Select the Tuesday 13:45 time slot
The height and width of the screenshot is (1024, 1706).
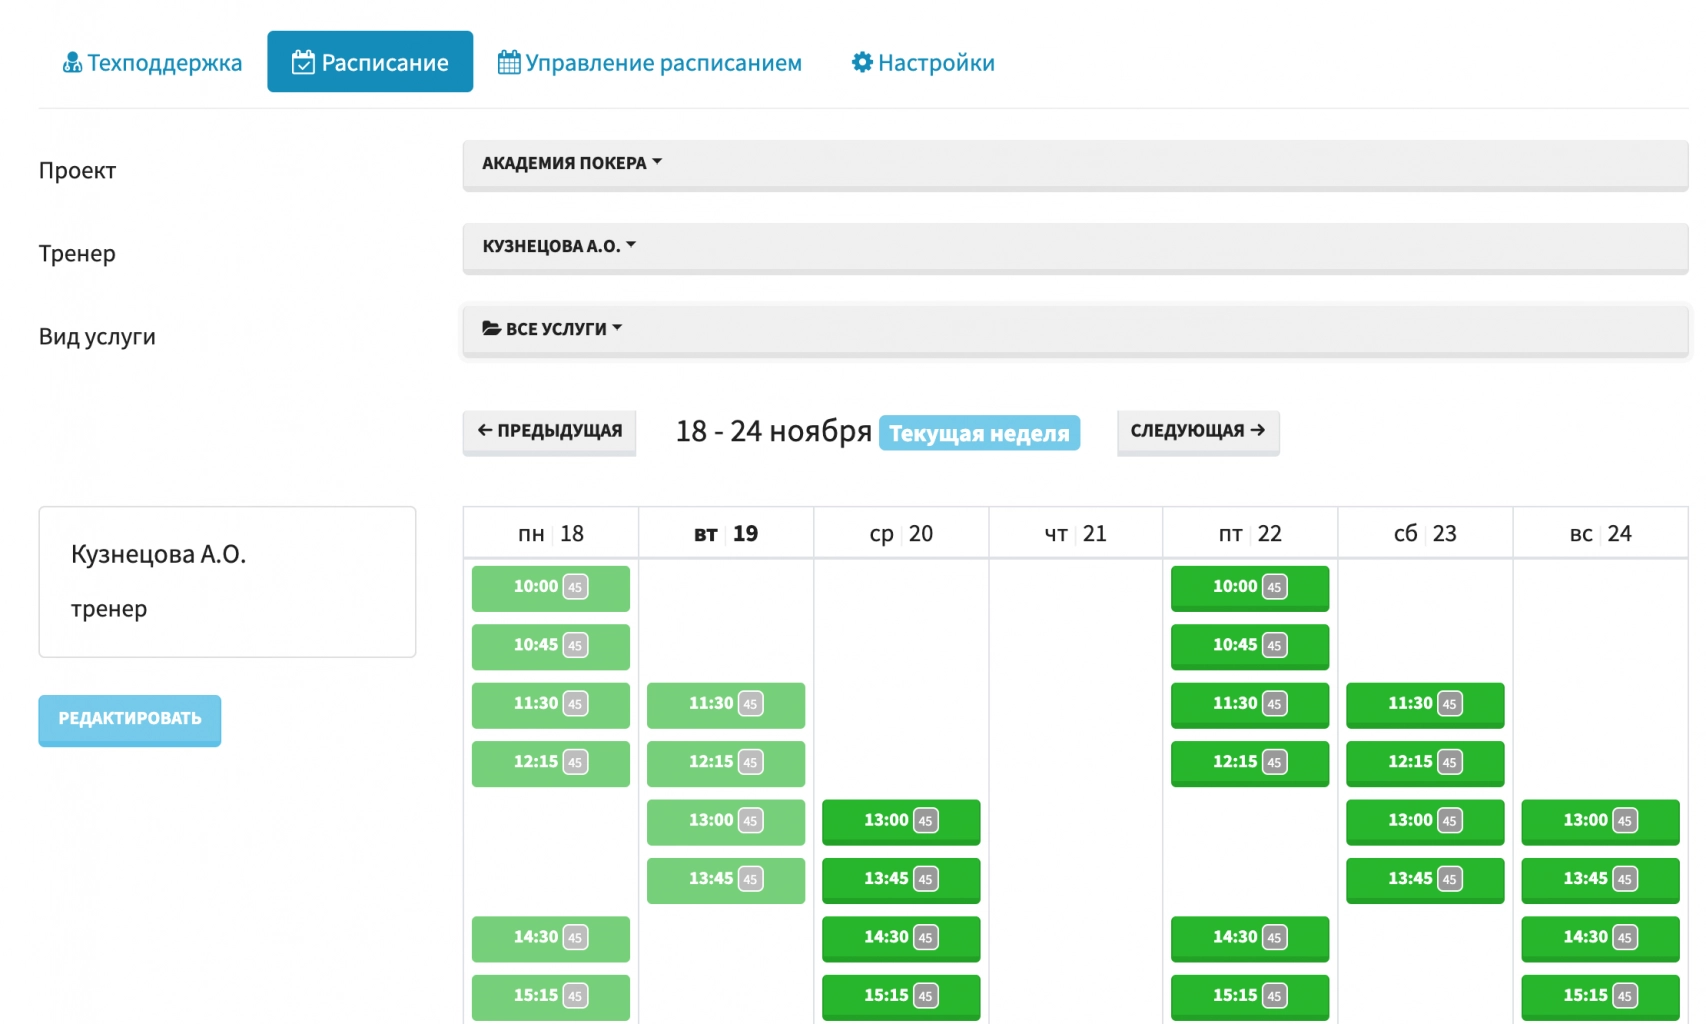(x=725, y=879)
